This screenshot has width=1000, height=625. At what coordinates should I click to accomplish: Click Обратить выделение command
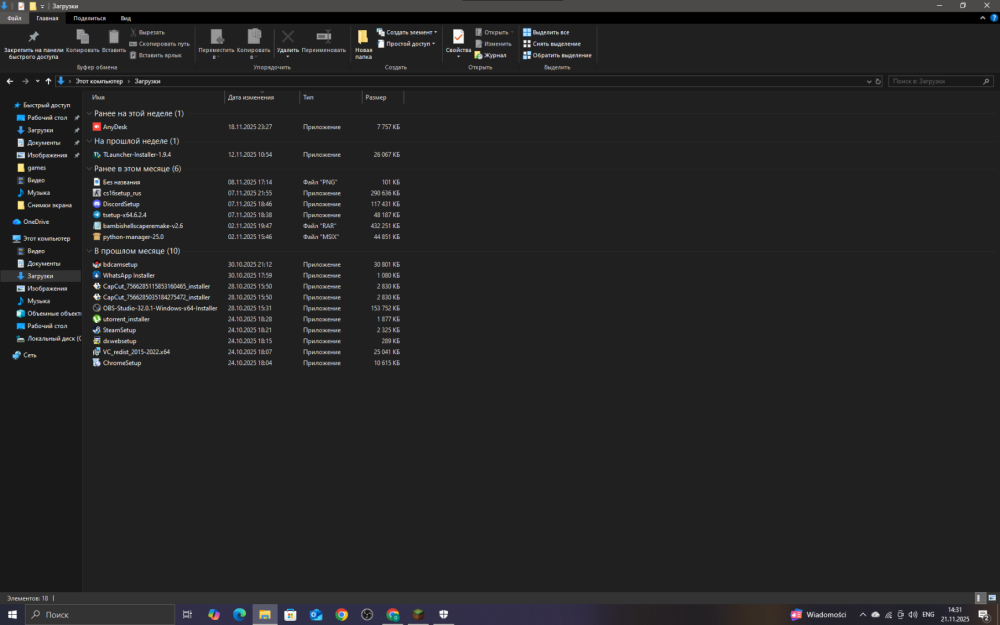click(557, 55)
